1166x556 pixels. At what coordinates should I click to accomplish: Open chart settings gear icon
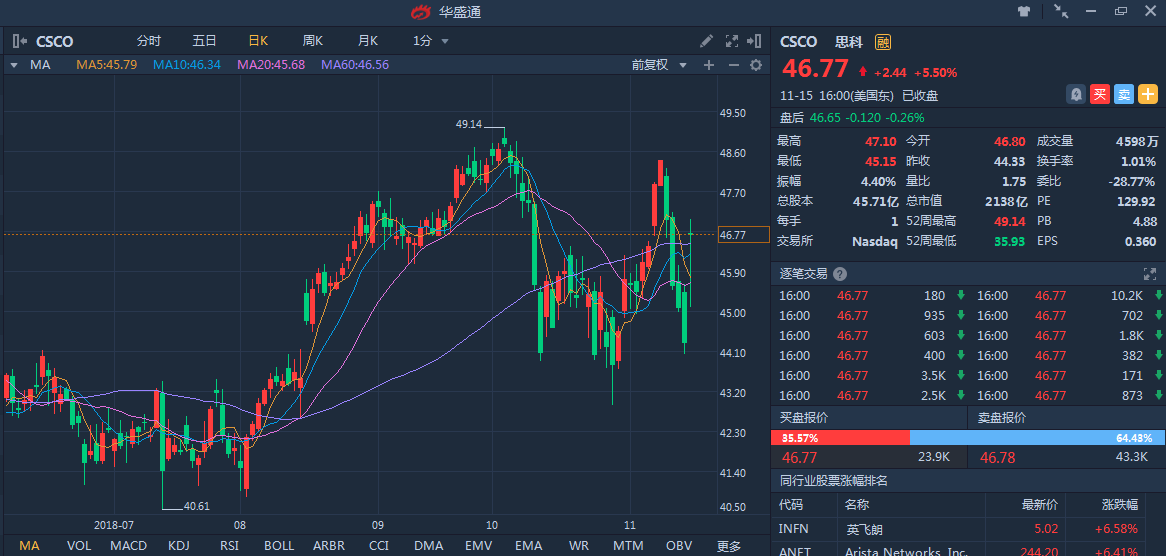pos(756,65)
